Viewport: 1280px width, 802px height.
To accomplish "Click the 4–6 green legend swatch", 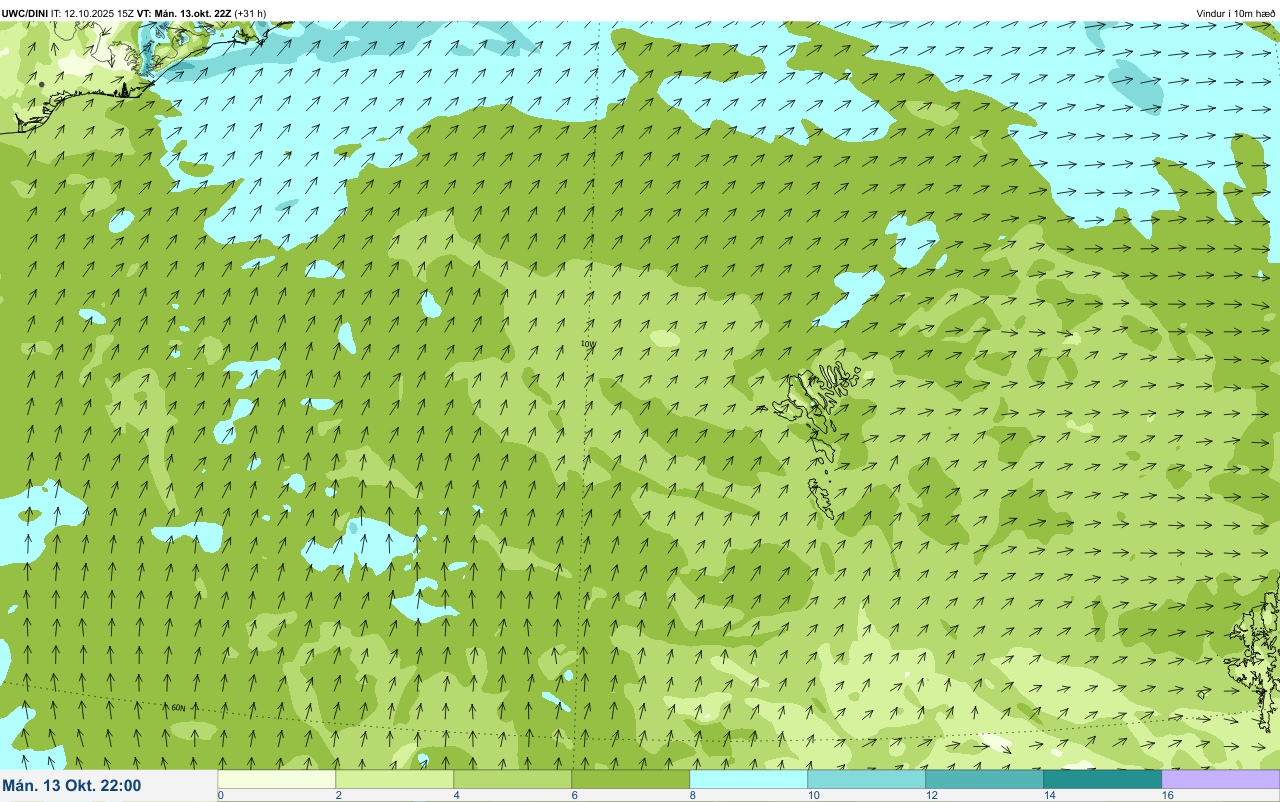I will pos(513,779).
